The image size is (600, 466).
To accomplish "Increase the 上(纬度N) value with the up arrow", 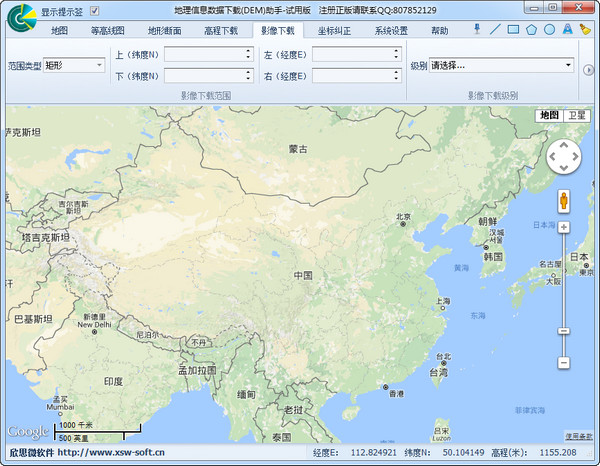I will pos(248,51).
